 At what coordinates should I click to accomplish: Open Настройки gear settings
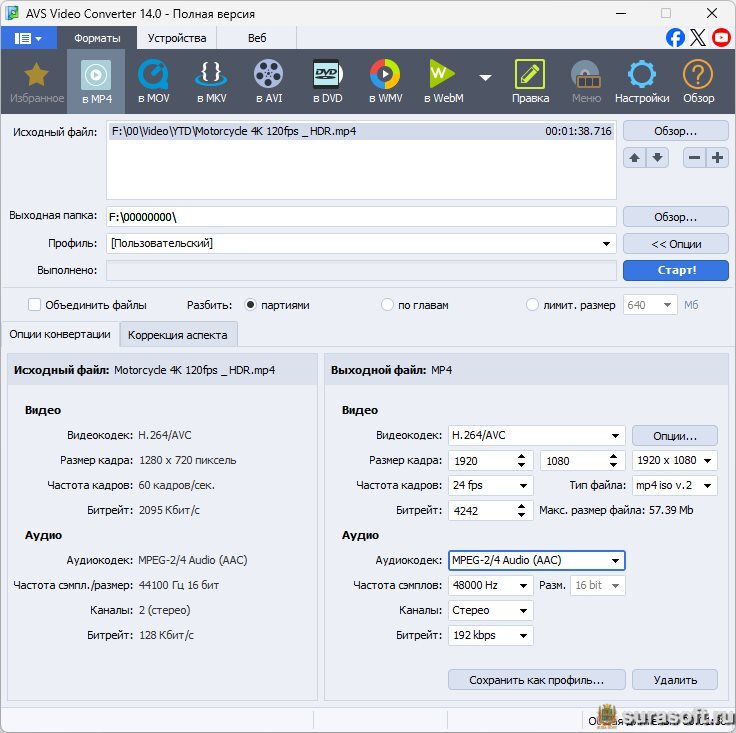click(x=642, y=82)
